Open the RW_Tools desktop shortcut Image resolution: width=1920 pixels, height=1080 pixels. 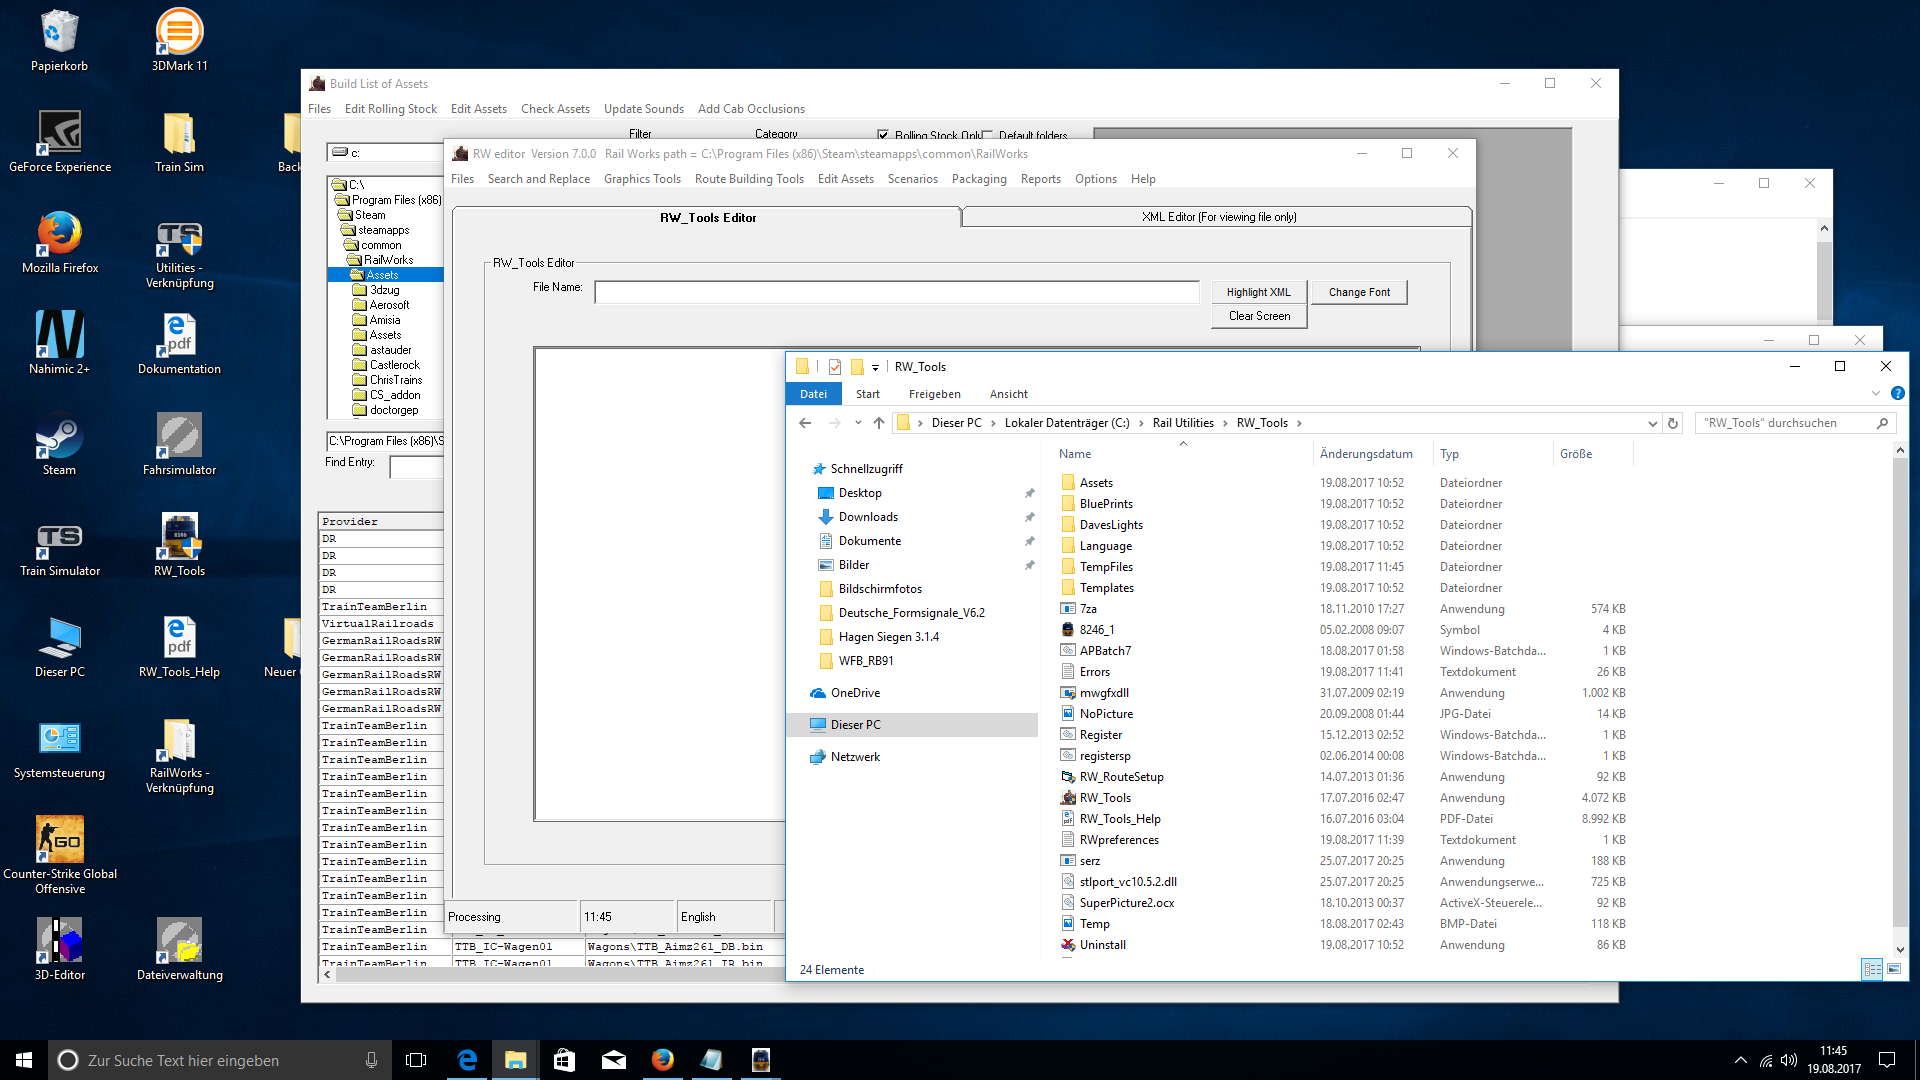[179, 542]
